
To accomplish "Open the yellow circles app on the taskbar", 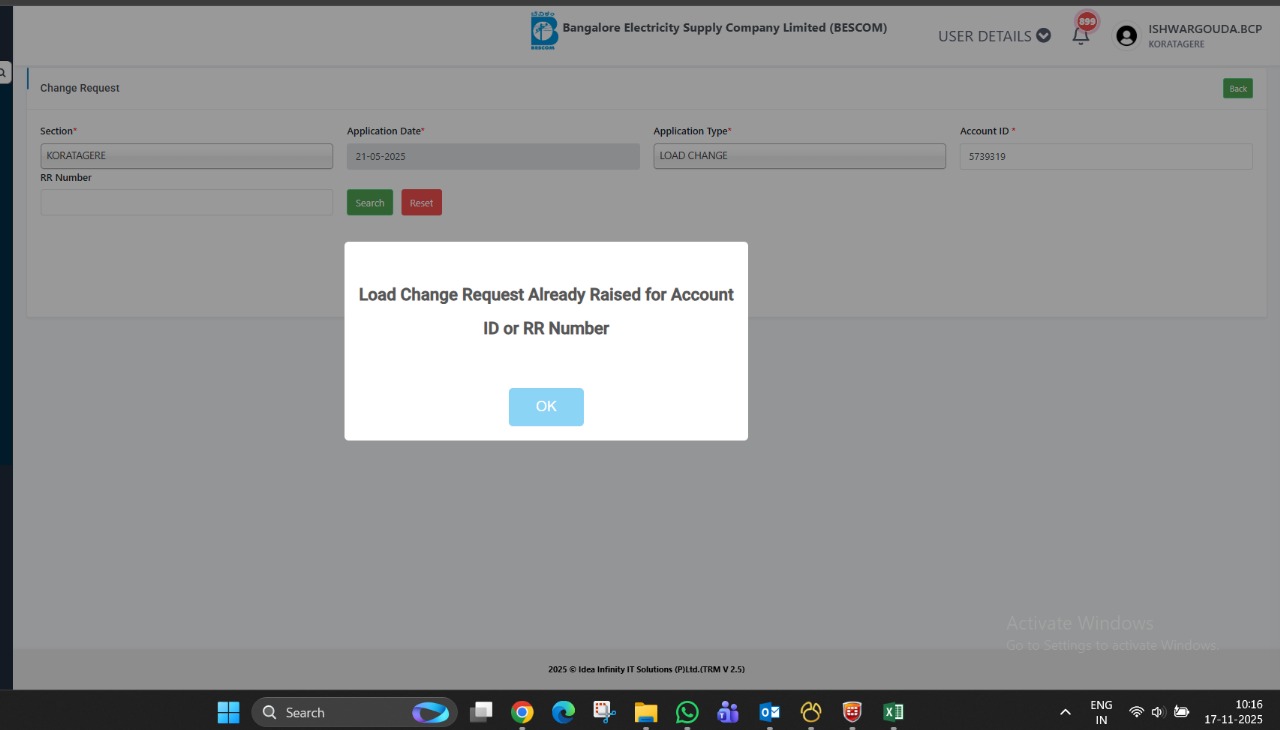I will click(811, 712).
